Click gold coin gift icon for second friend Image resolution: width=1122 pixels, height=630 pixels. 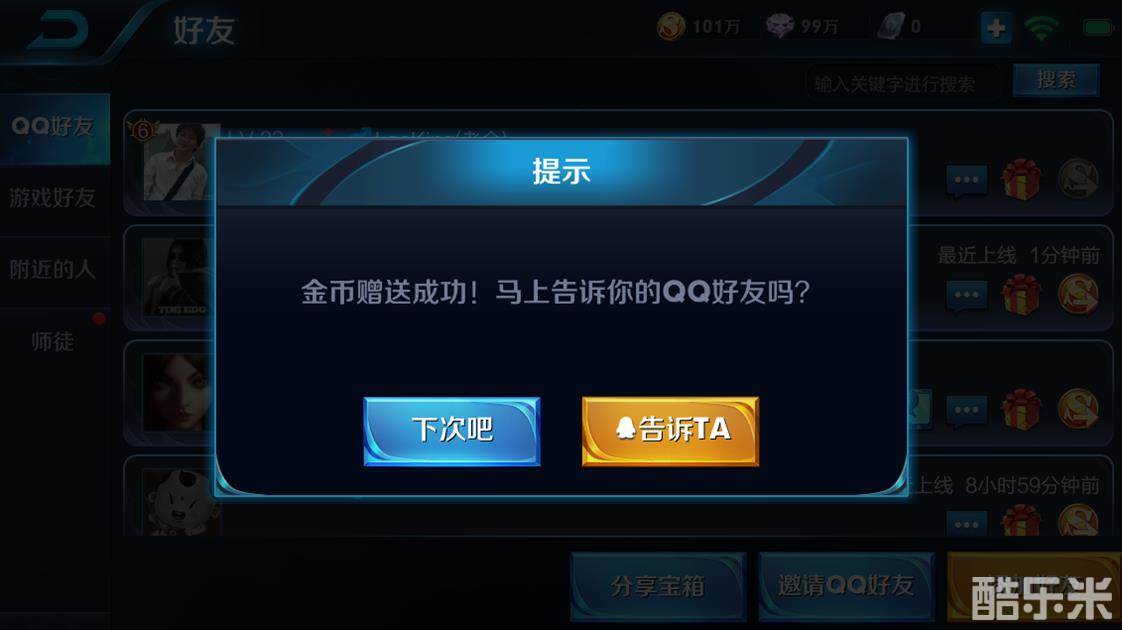[1078, 294]
